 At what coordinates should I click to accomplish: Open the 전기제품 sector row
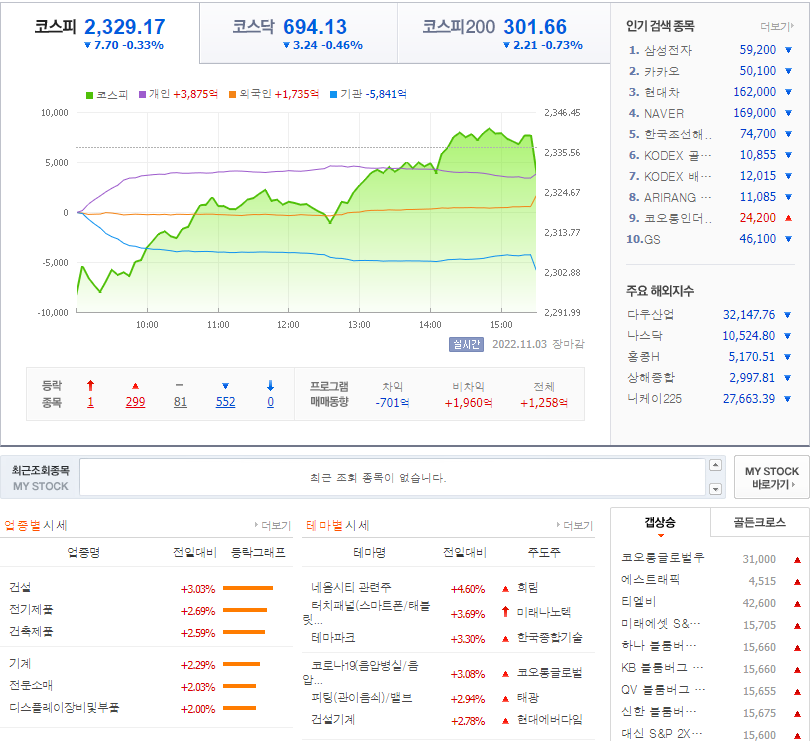pyautogui.click(x=31, y=610)
